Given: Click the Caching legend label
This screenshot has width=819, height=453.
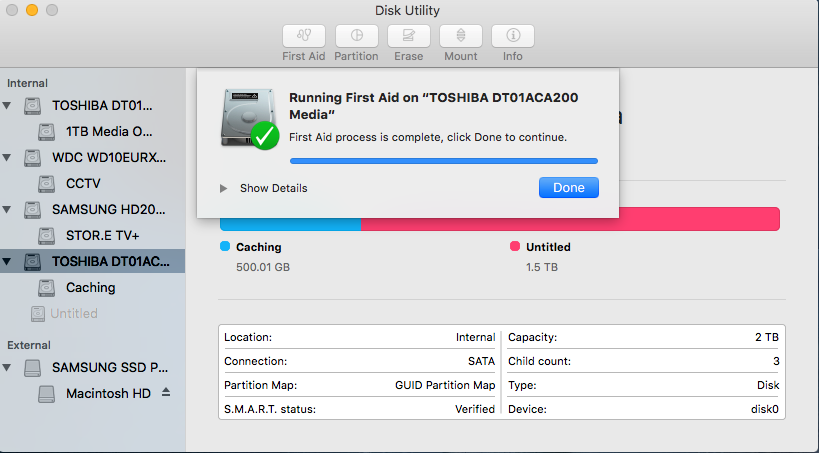Looking at the screenshot, I should [259, 247].
